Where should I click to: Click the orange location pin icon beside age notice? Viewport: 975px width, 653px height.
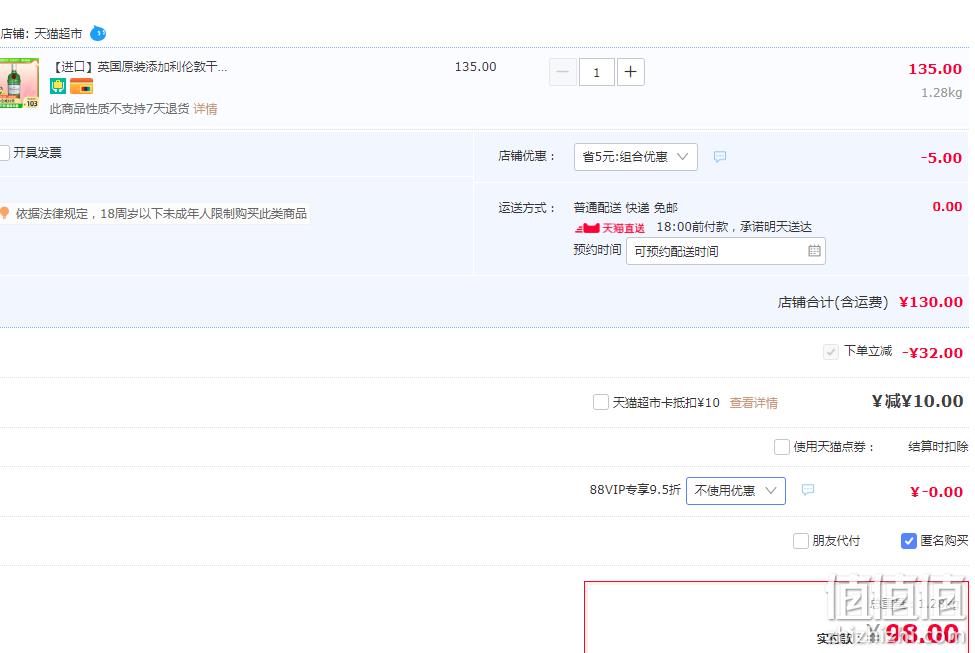4,213
